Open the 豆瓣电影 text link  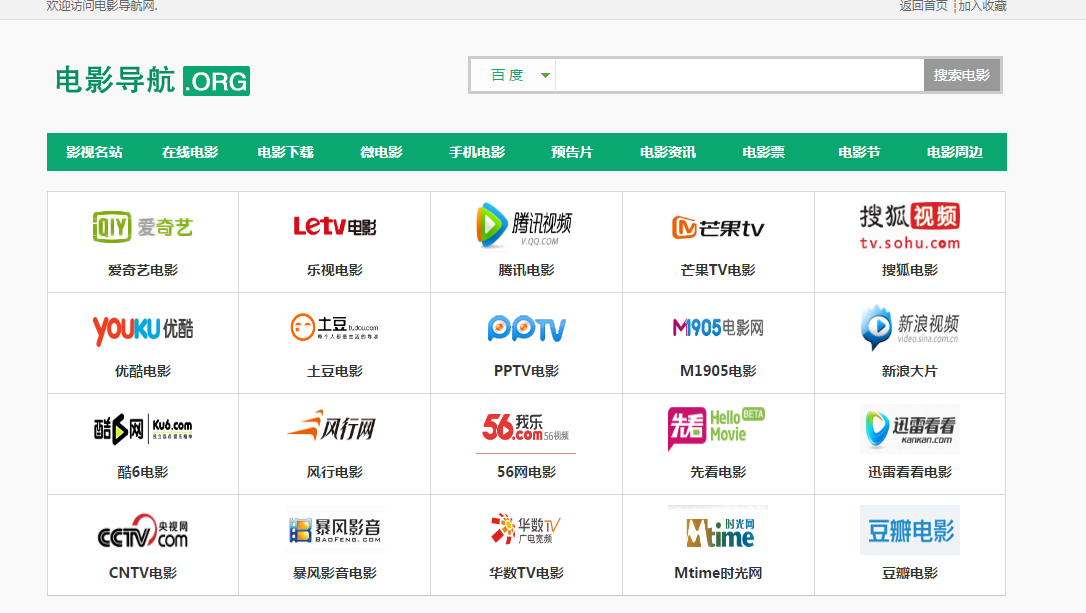(909, 574)
